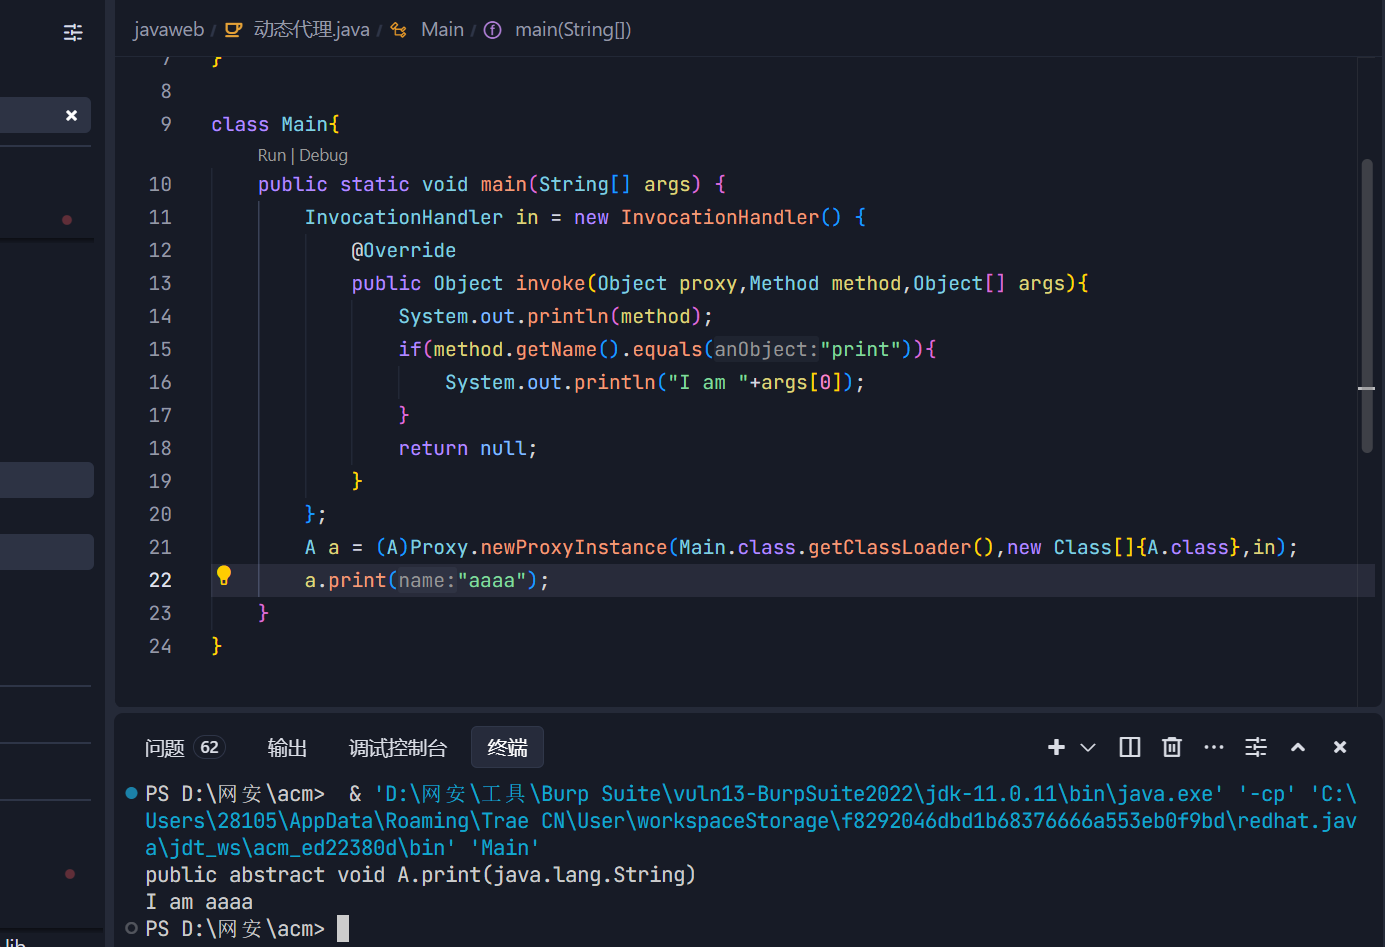The width and height of the screenshot is (1385, 947).
Task: Maximize the panel using the up chevron
Action: click(x=1298, y=747)
